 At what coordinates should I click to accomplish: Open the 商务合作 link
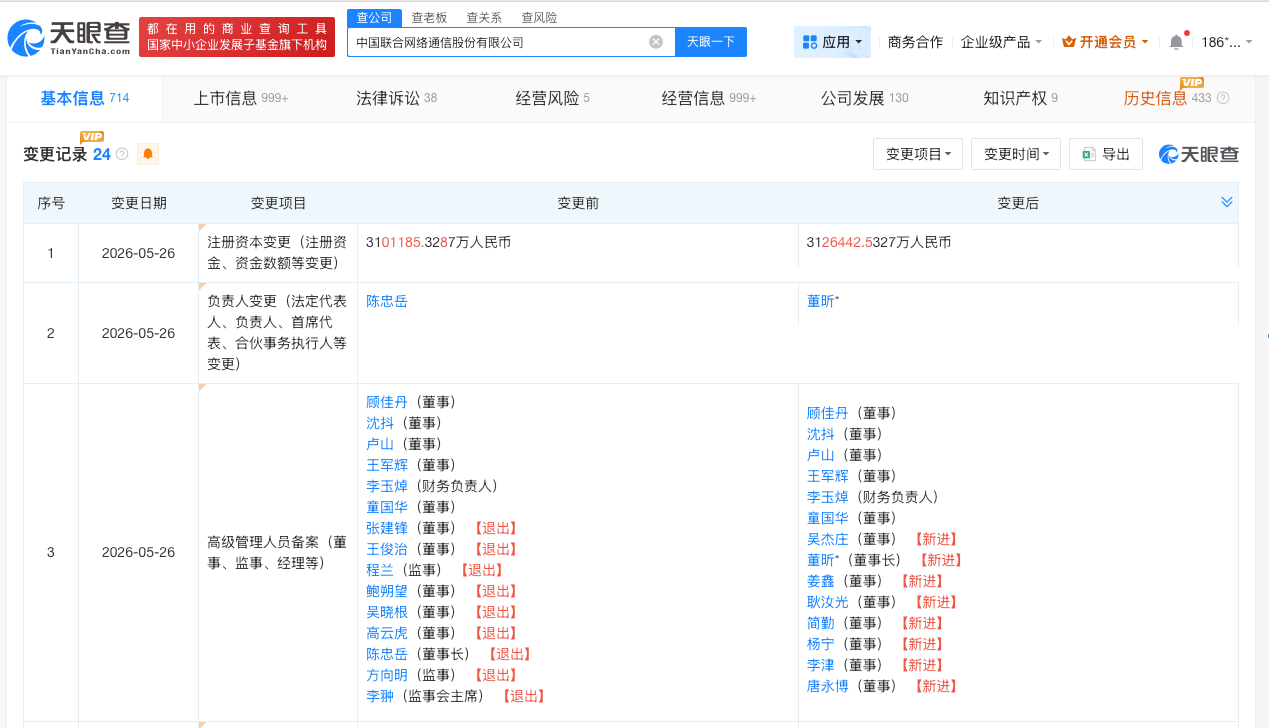click(x=915, y=42)
